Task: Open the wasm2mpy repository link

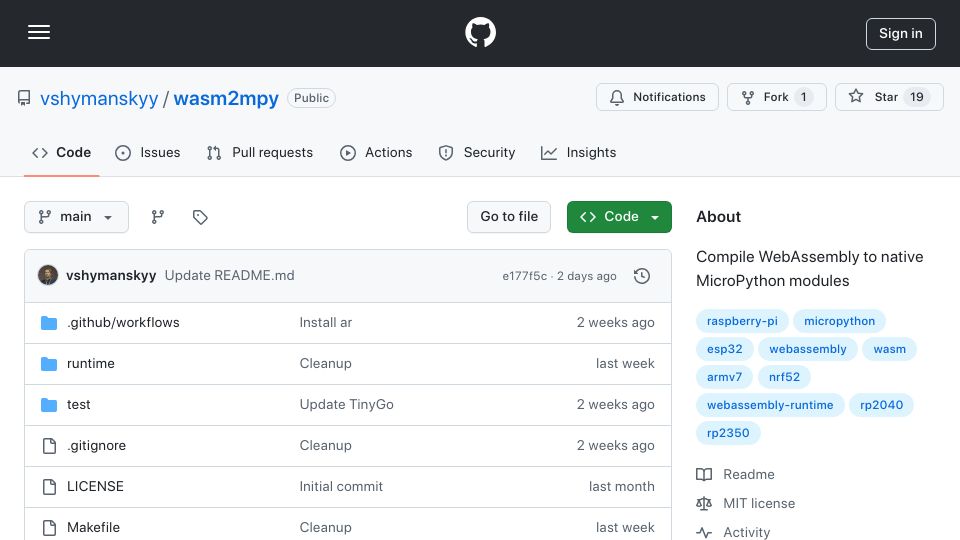Action: 226,98
